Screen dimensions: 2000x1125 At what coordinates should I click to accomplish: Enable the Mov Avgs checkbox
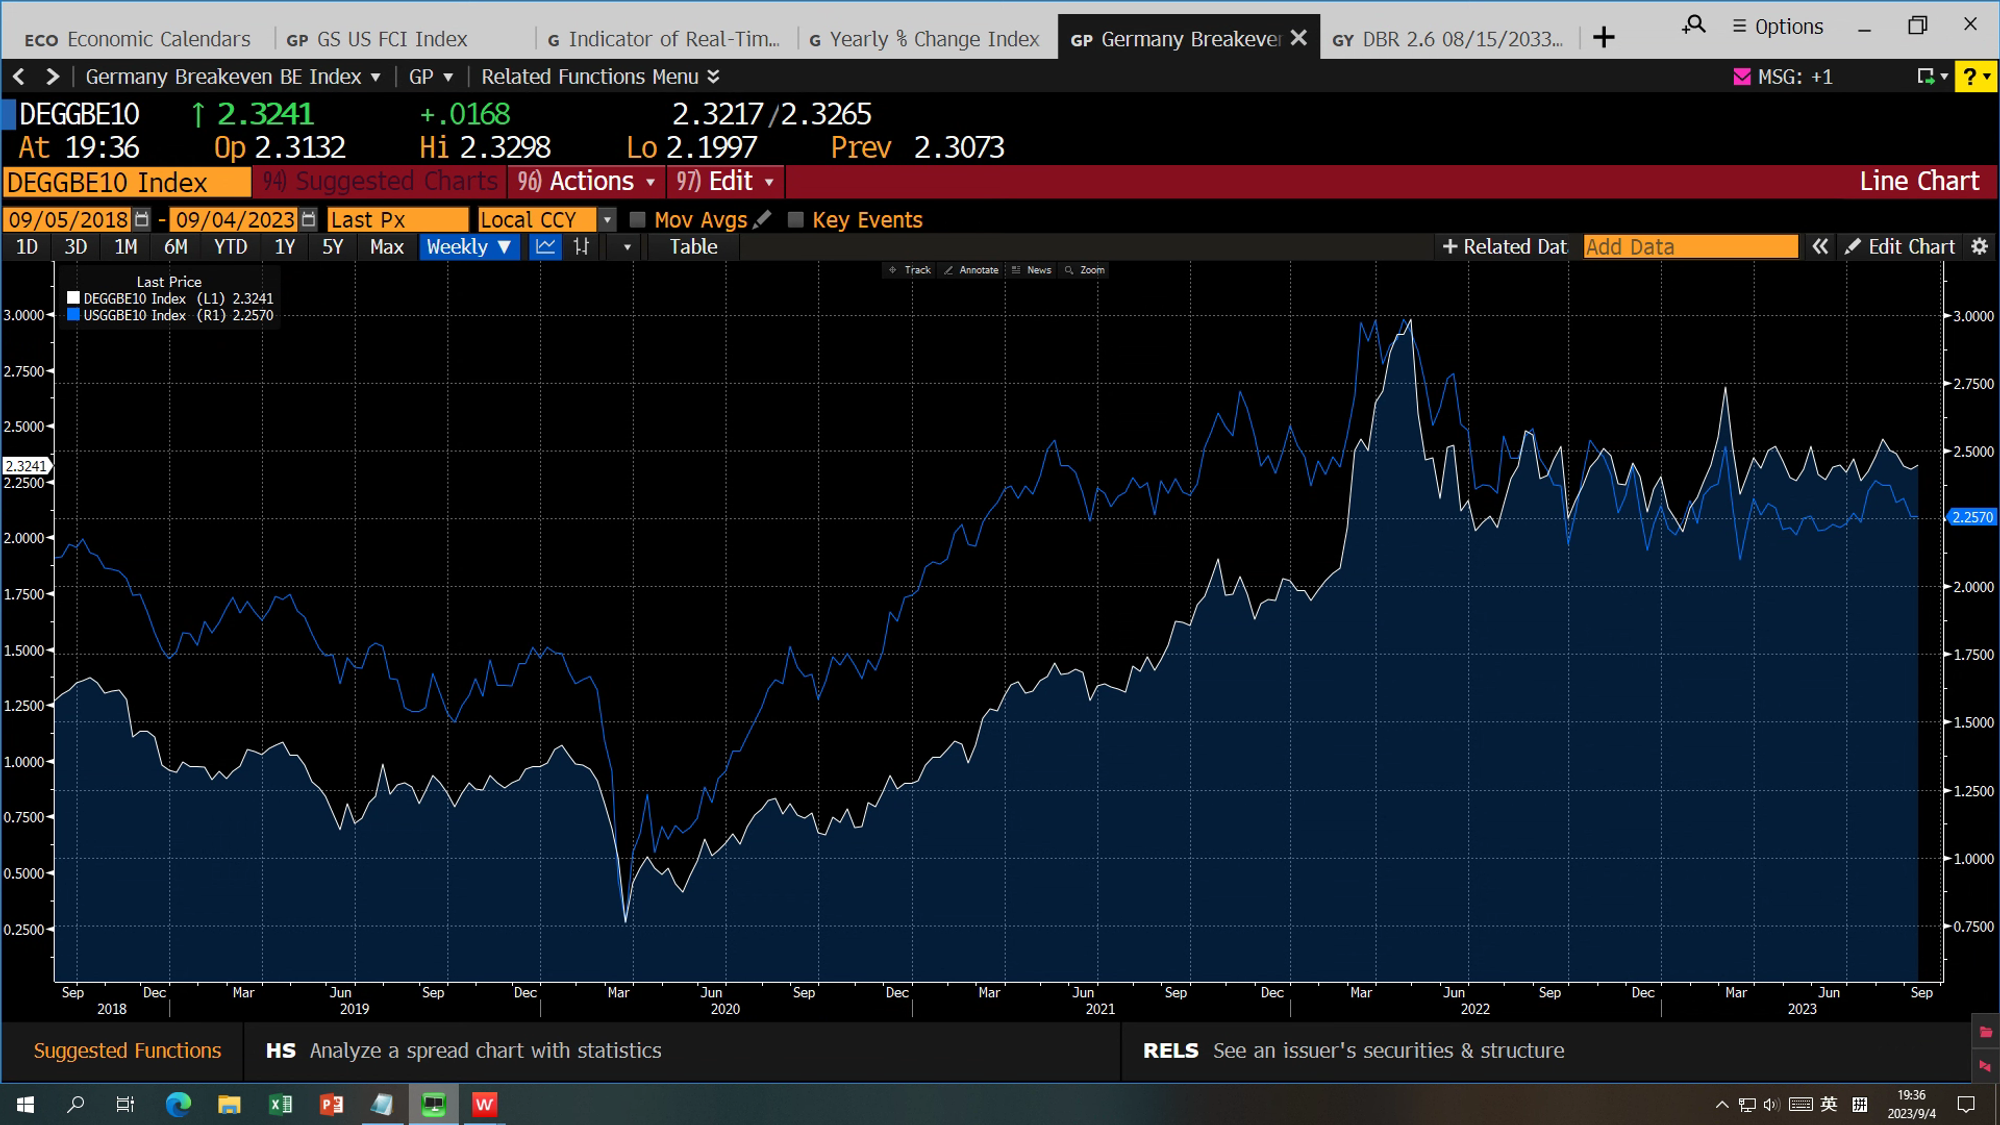click(x=637, y=220)
